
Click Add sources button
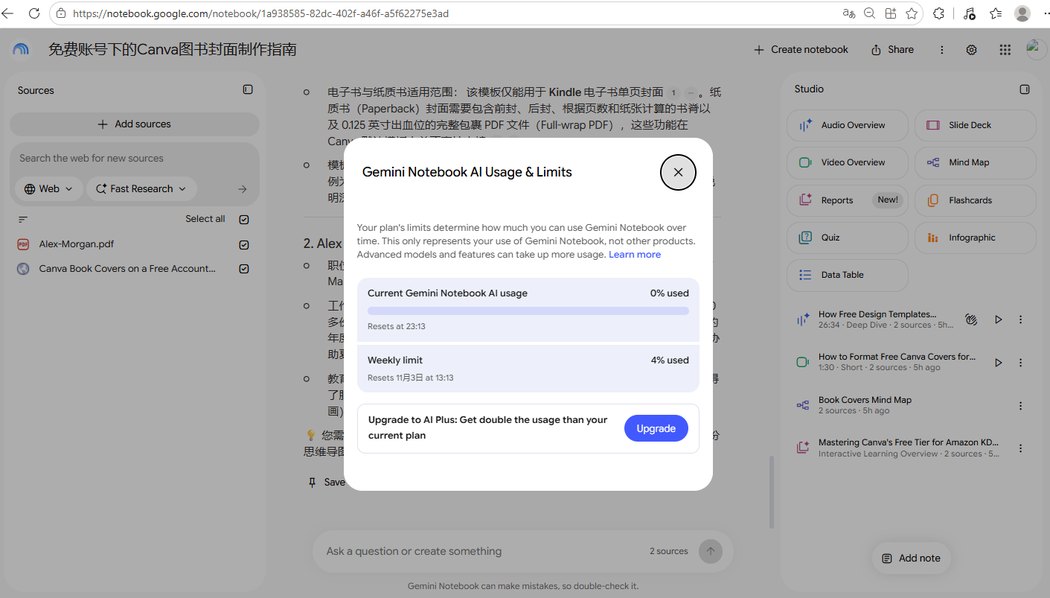pos(134,124)
